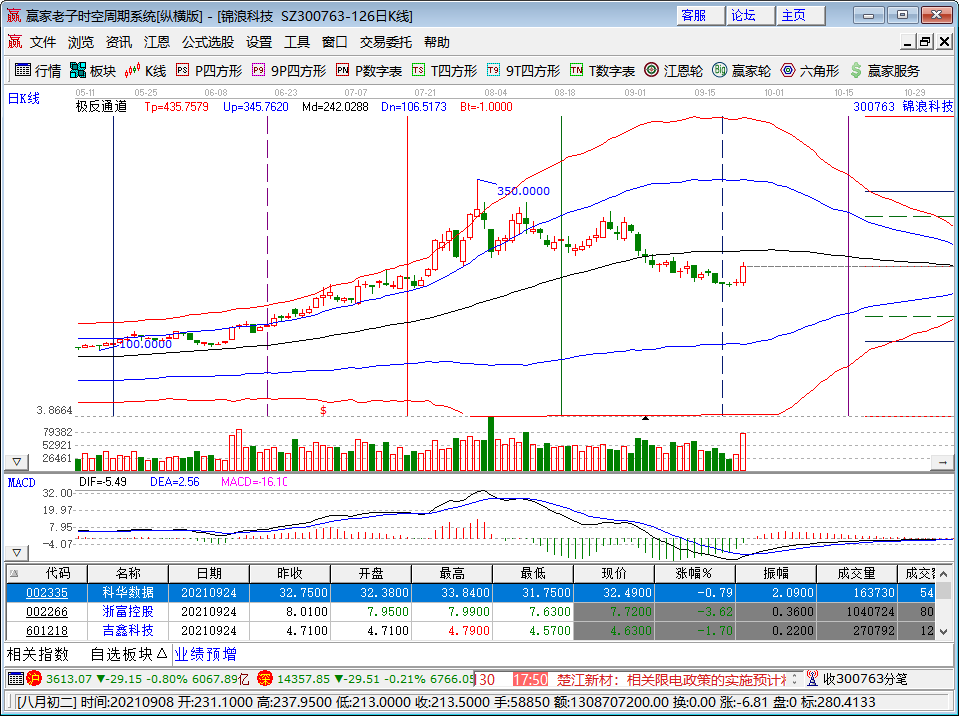
Task: Open the 工具 menu
Action: click(297, 42)
